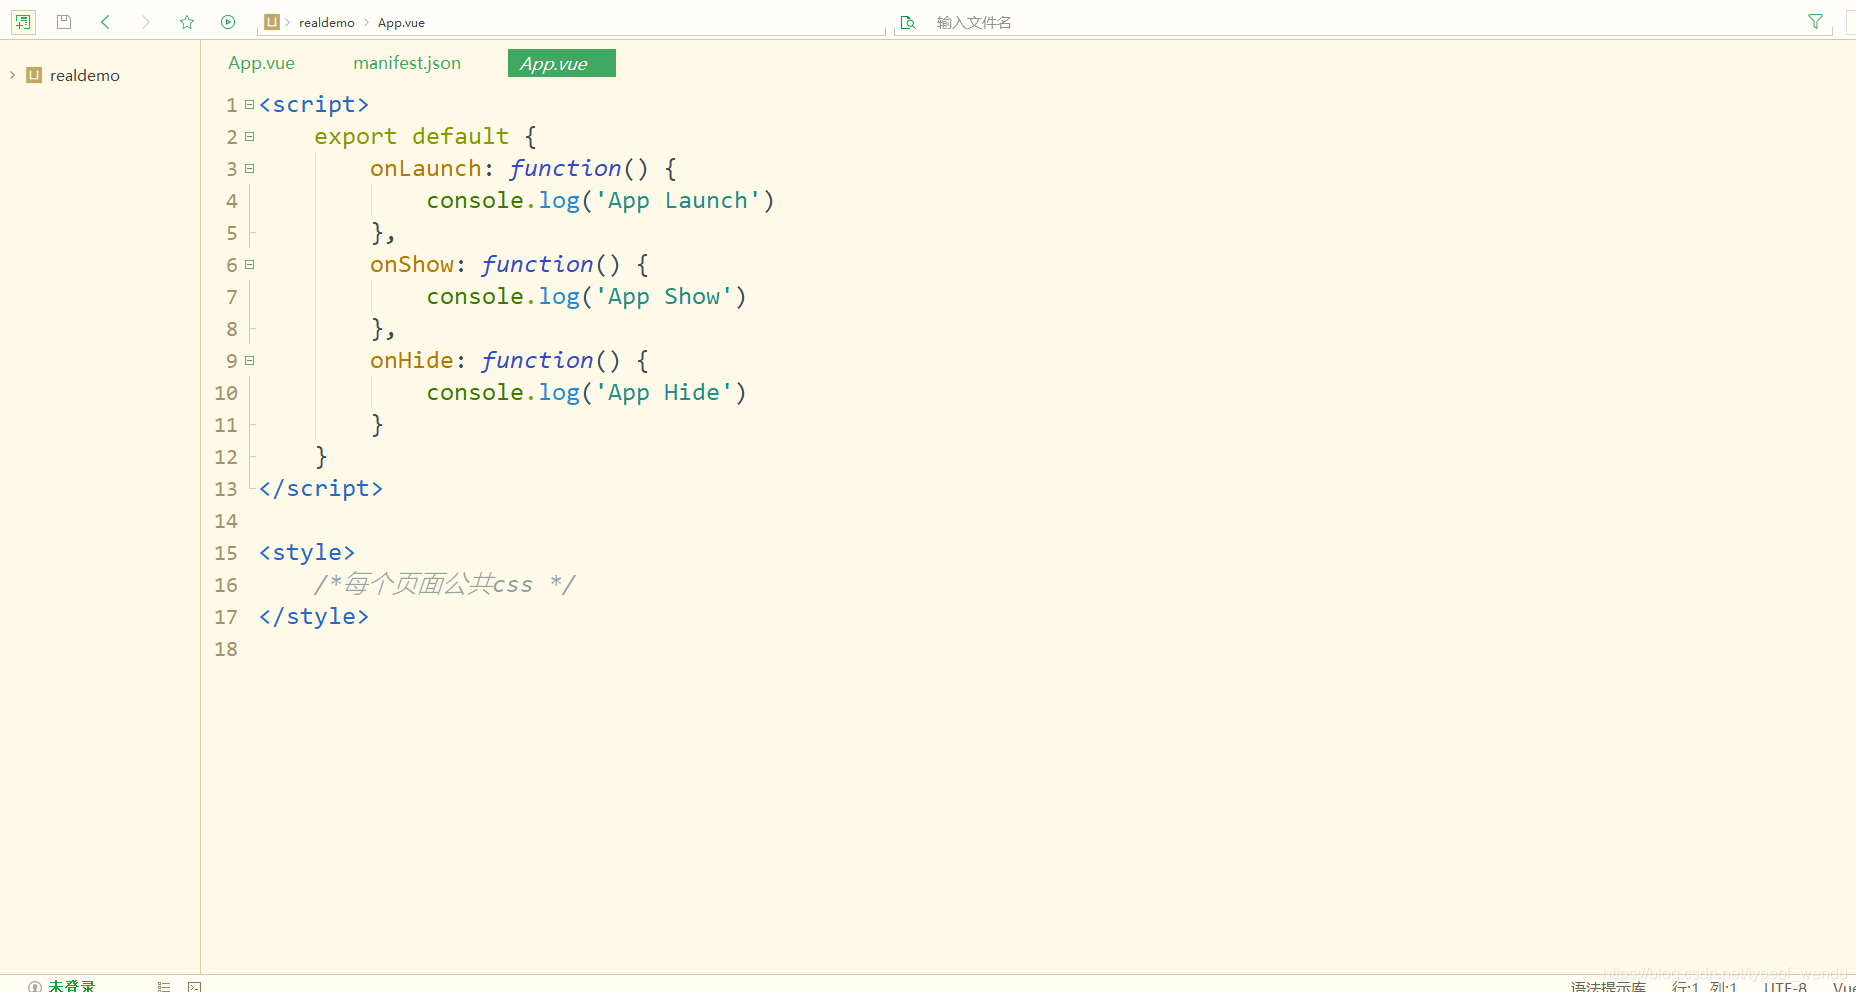The height and width of the screenshot is (992, 1856).
Task: Click the 'export default {' code line
Action: click(x=426, y=137)
